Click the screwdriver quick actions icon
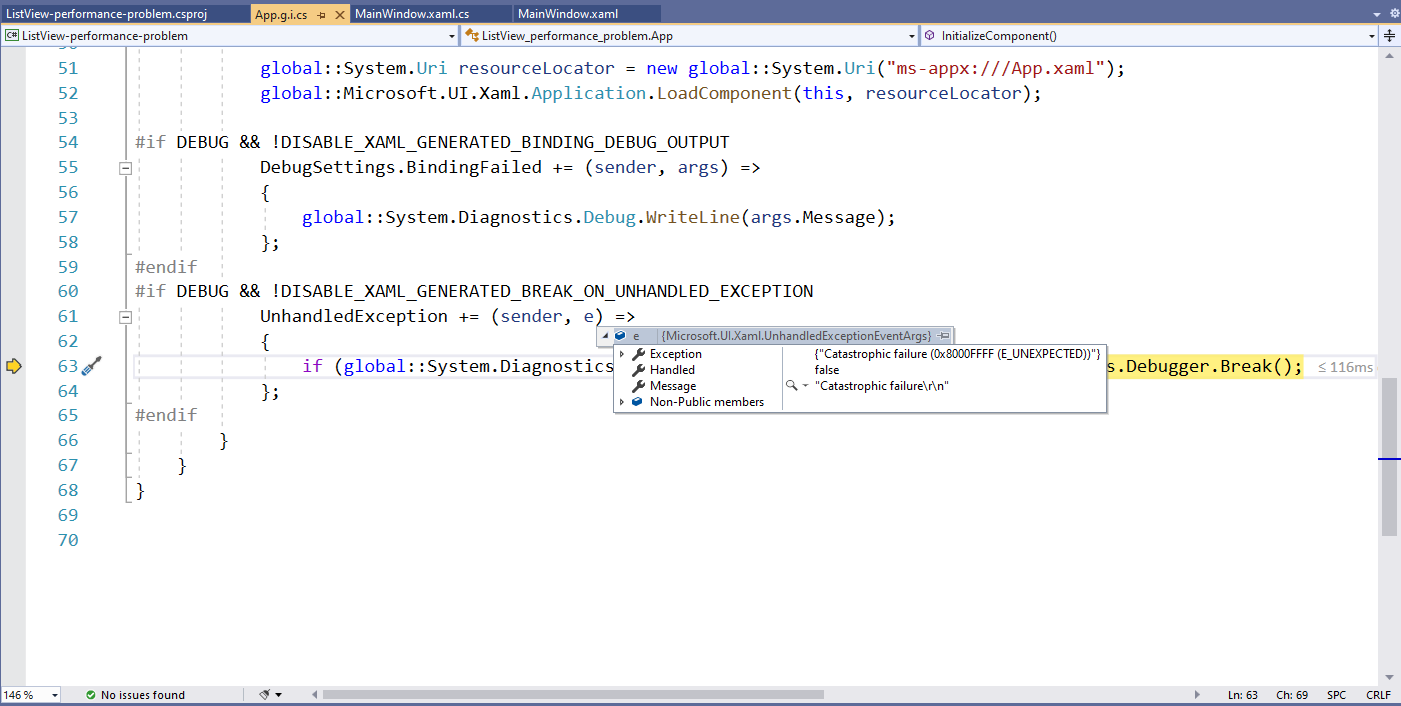1401x706 pixels. pos(92,366)
